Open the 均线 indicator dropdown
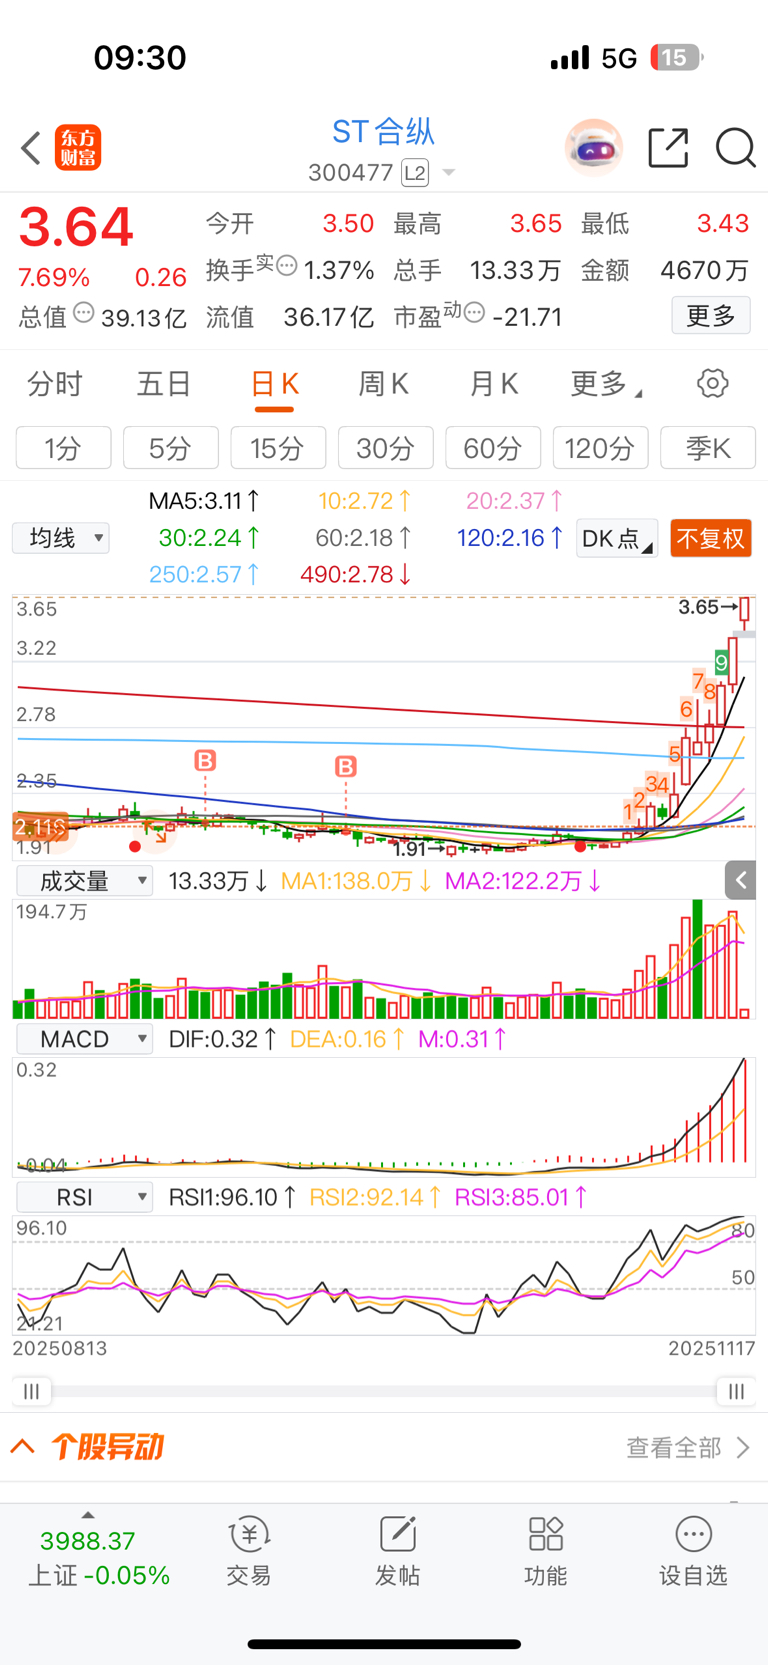 coord(61,538)
